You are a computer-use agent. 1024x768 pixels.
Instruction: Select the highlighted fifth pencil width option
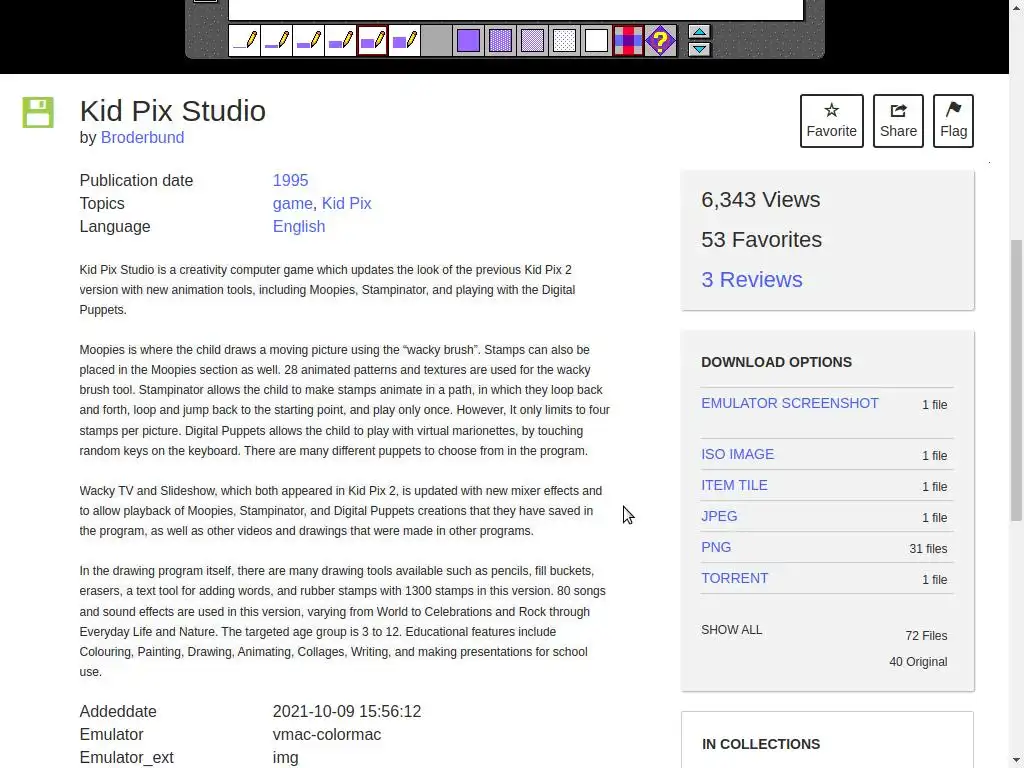tap(372, 40)
